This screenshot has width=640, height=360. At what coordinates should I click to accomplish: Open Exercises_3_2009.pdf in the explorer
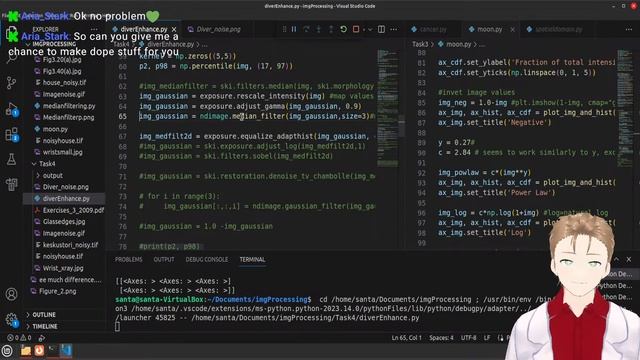pyautogui.click(x=73, y=210)
